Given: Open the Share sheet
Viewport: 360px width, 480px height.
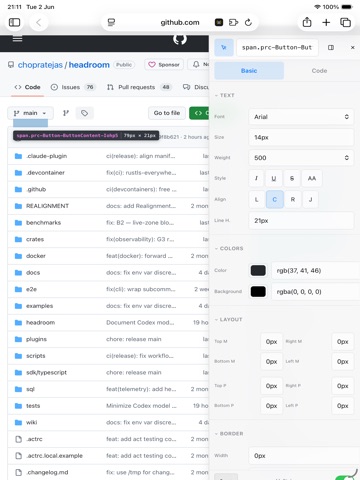Looking at the screenshot, I should (307, 22).
